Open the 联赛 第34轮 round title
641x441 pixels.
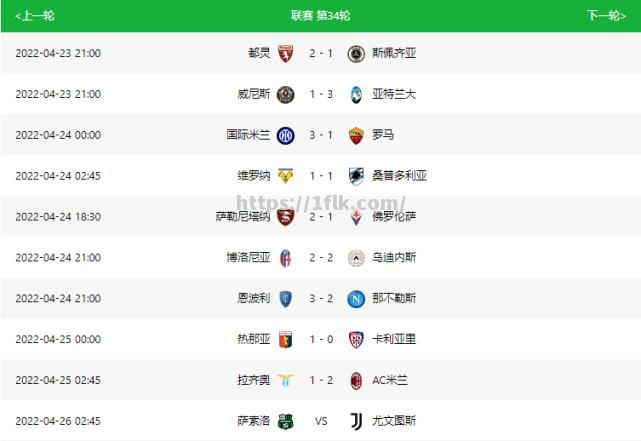coord(320,16)
